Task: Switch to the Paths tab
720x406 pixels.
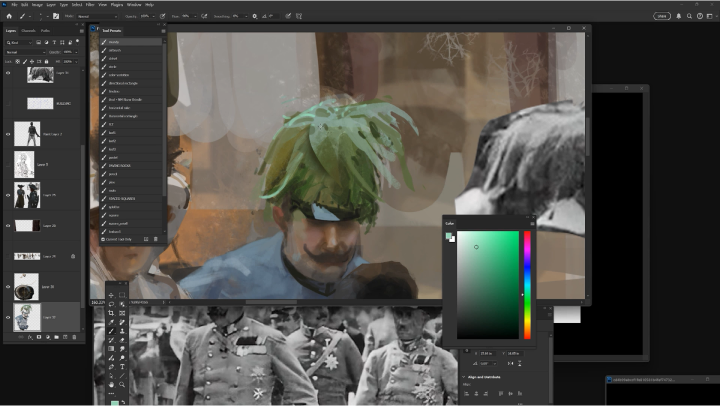Action: click(x=45, y=31)
